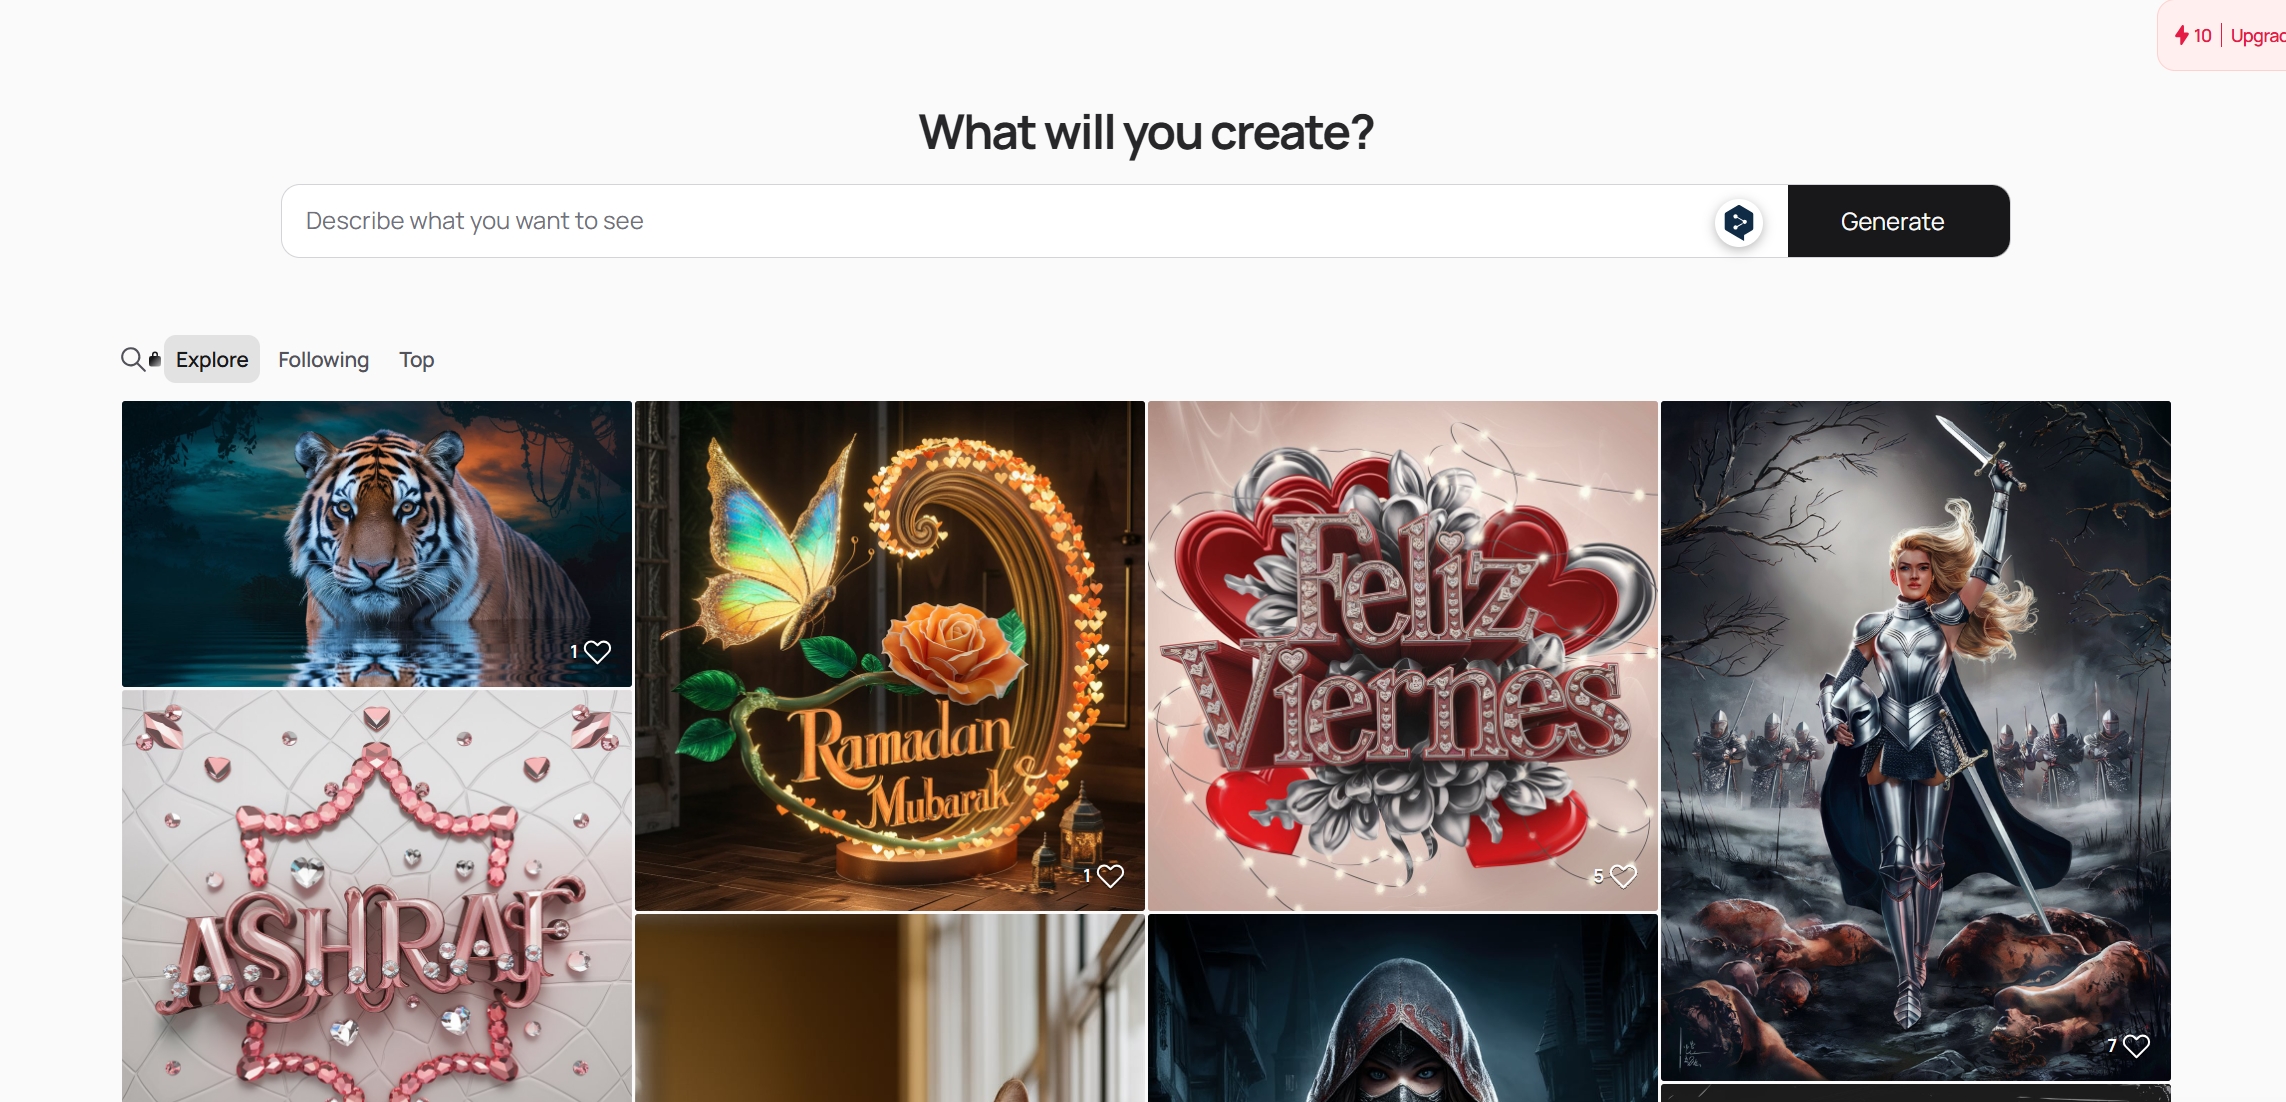This screenshot has height=1102, width=2286.
Task: Open the hooded masked figure thumbnail
Action: (x=1403, y=1008)
